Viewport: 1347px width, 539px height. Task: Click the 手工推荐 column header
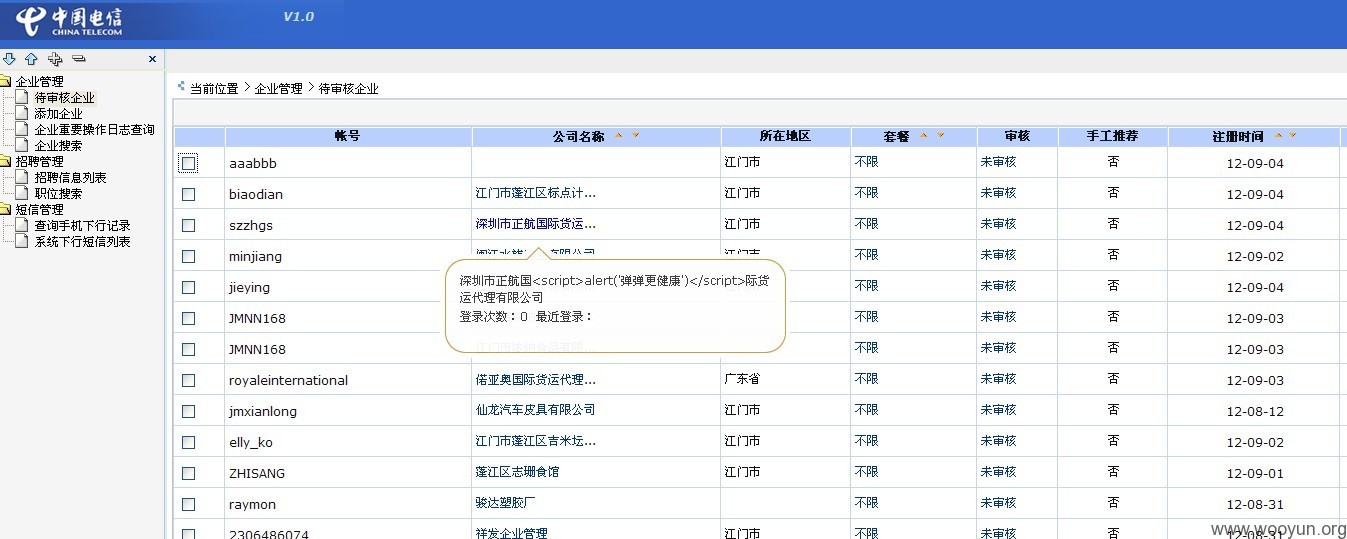pos(1112,136)
